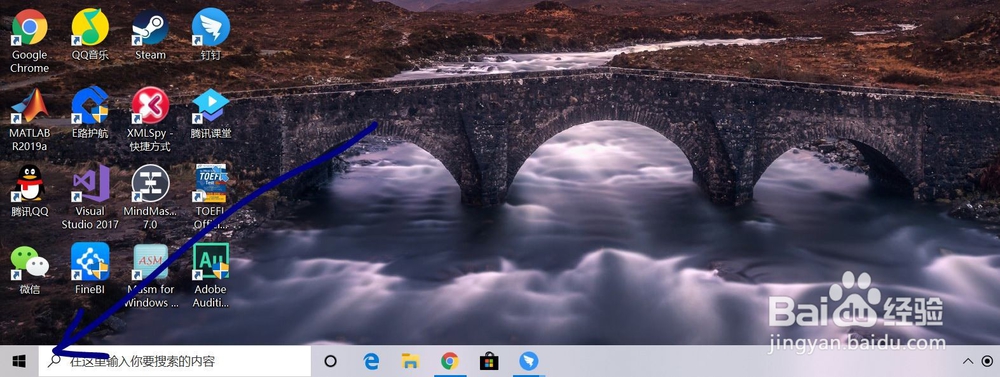
Task: Expand the hidden system tray icons
Action: [x=967, y=362]
